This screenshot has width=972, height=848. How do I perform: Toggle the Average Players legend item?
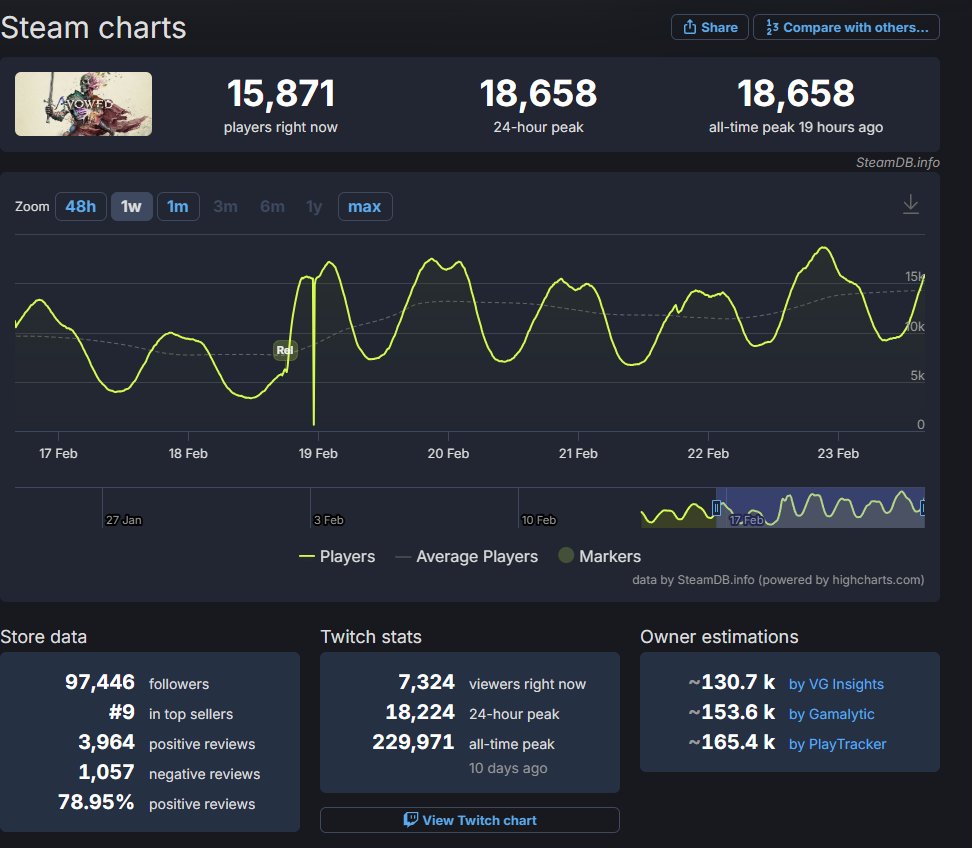(x=466, y=557)
